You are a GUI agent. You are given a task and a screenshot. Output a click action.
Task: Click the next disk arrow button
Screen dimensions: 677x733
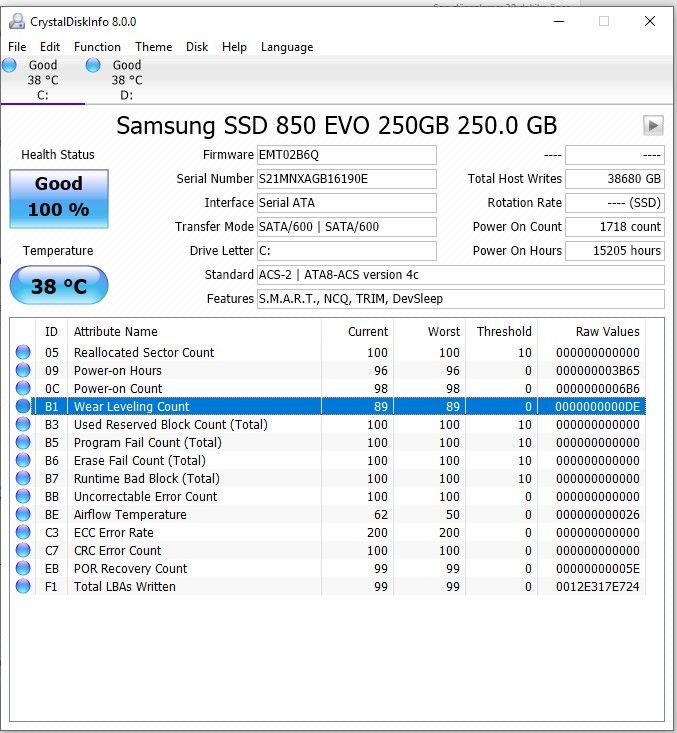653,125
